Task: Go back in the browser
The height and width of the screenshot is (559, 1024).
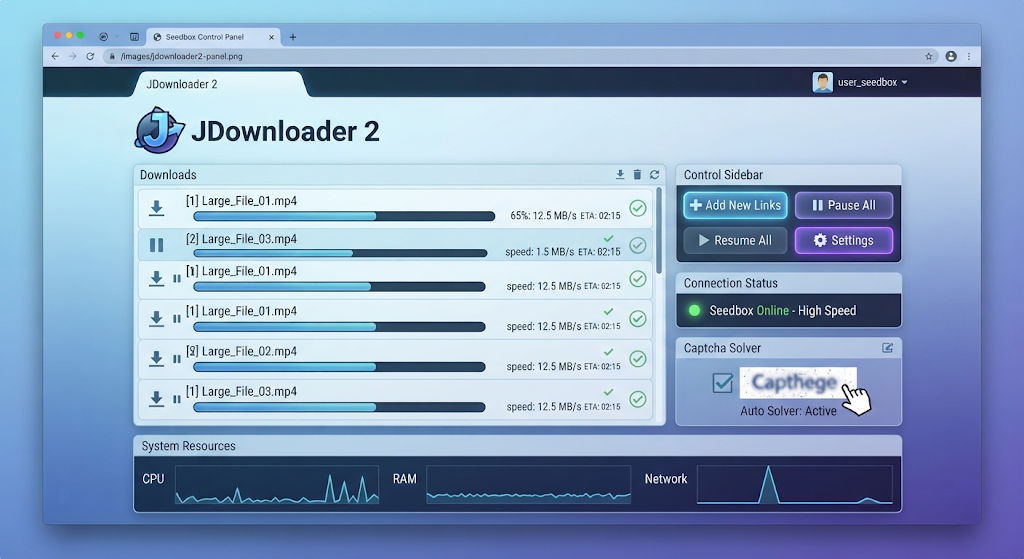Action: [55, 56]
